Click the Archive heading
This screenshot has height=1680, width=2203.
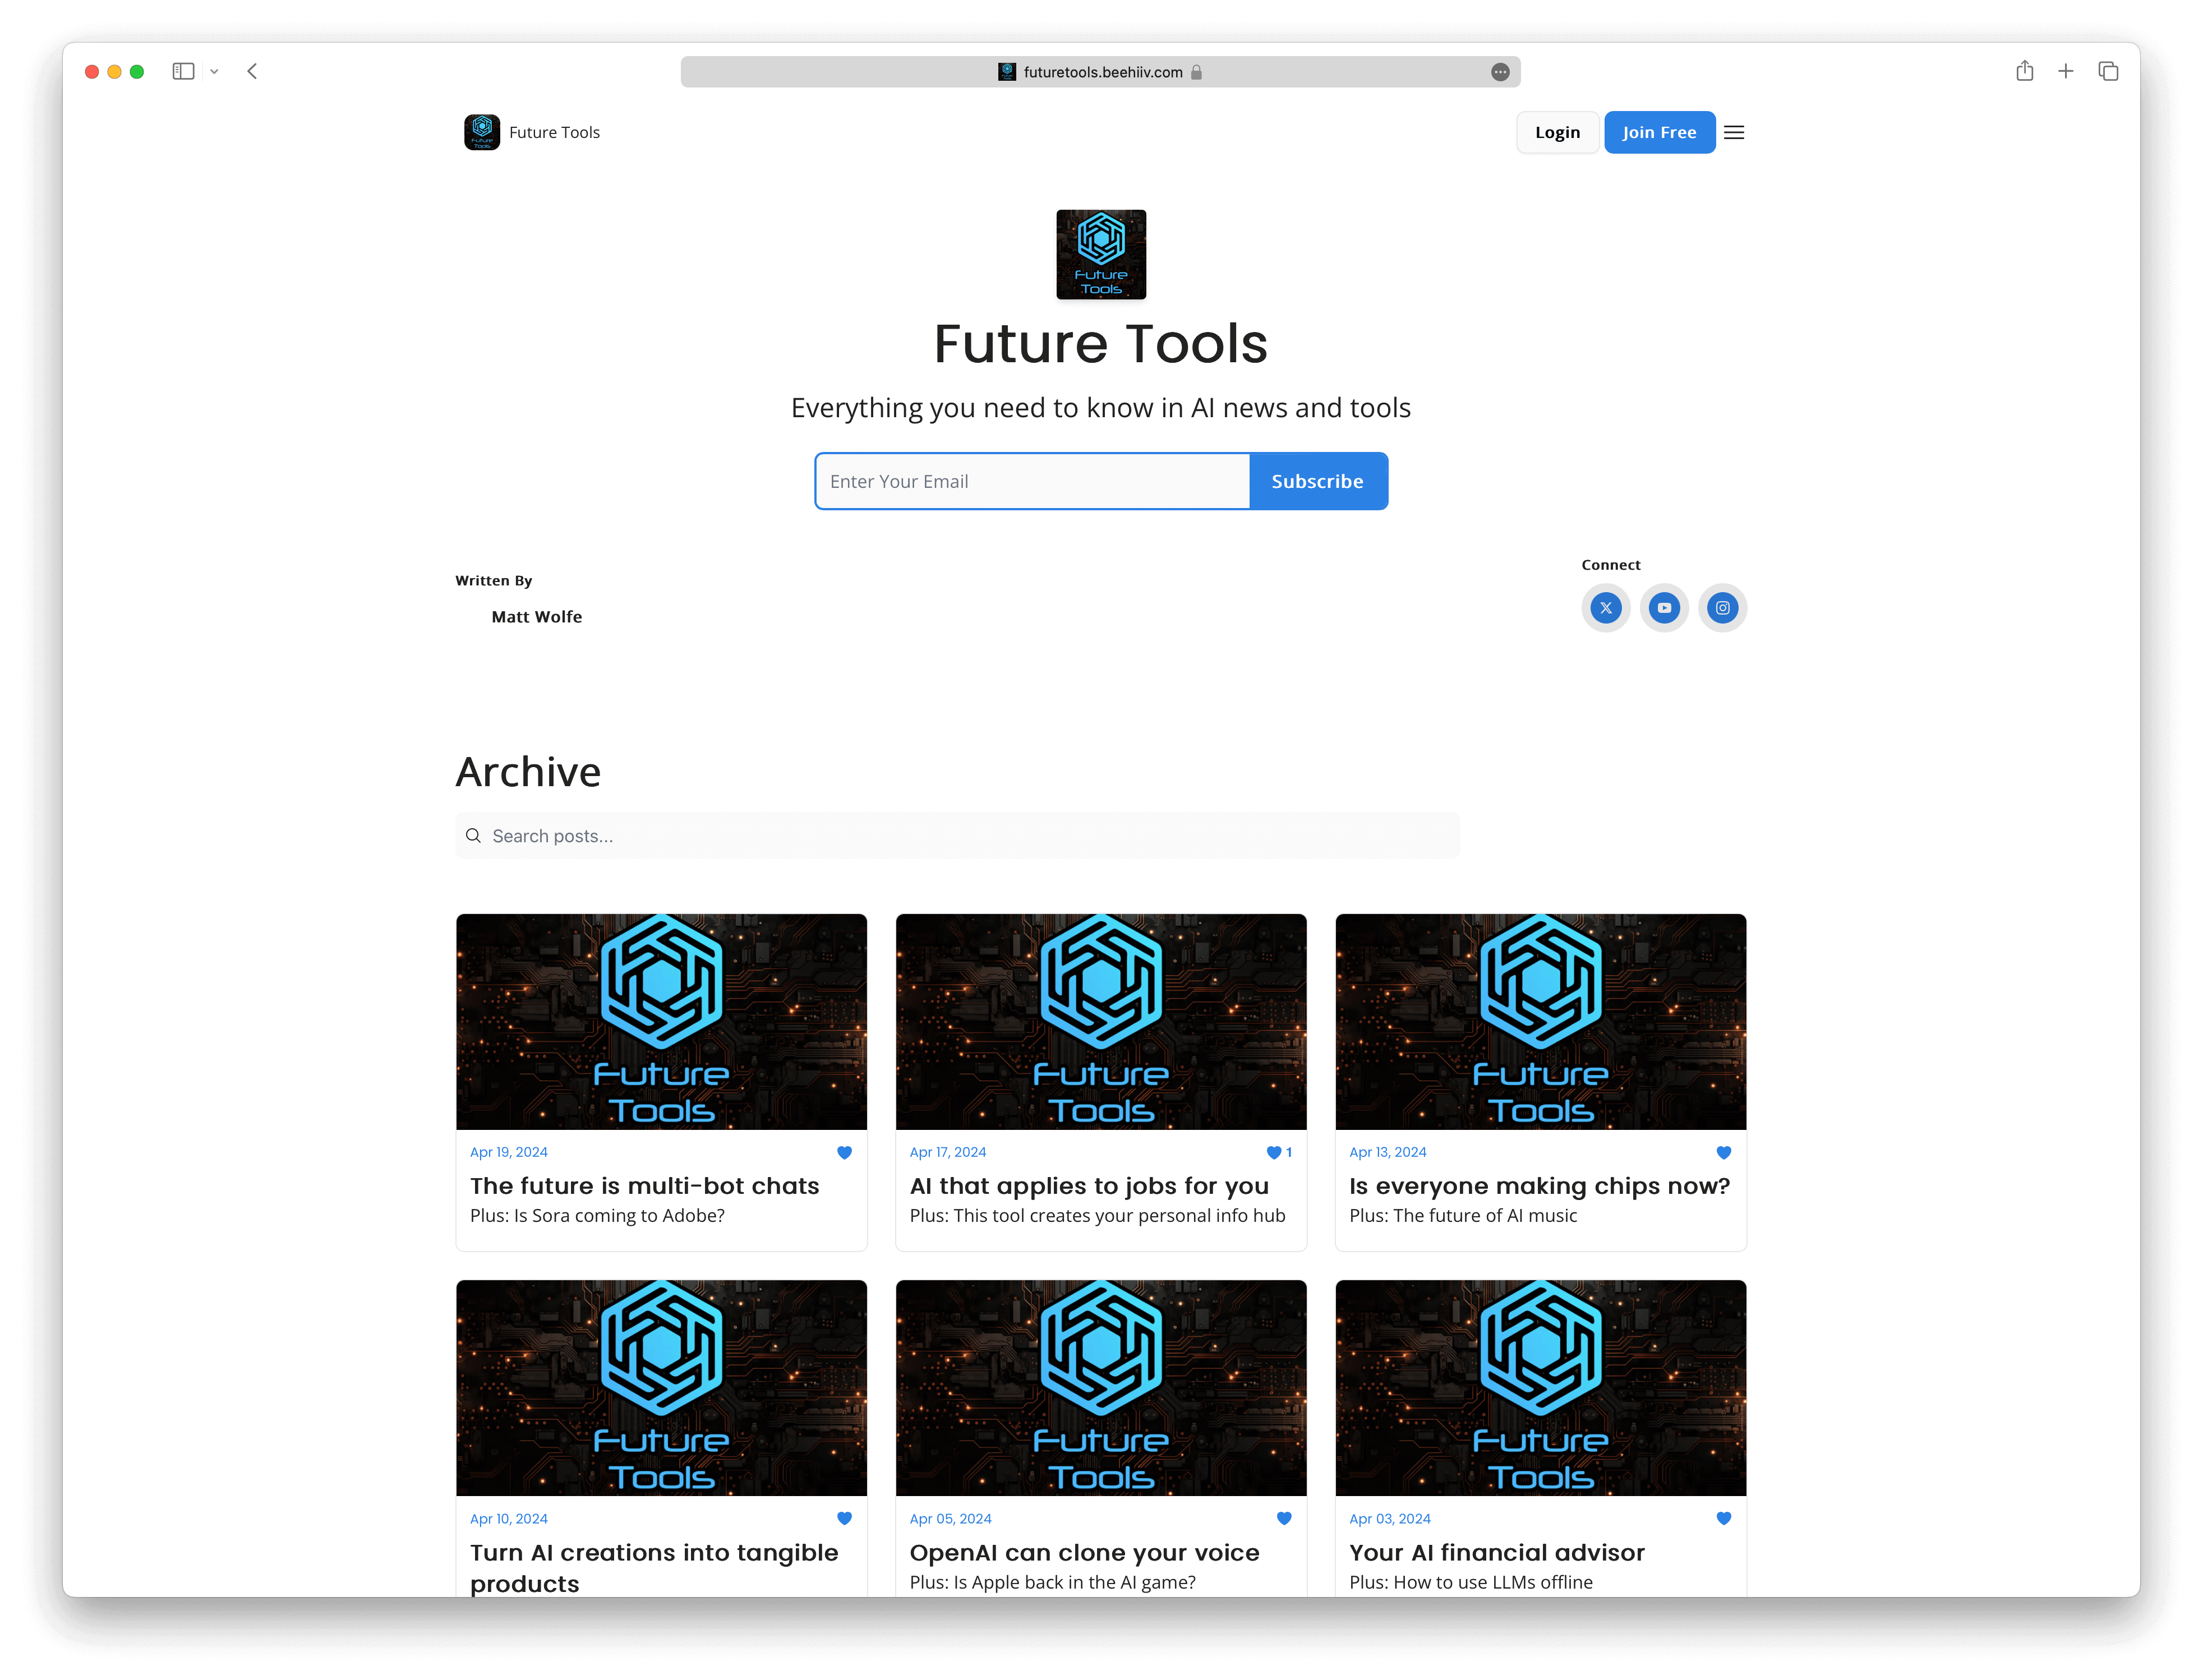[x=528, y=772]
